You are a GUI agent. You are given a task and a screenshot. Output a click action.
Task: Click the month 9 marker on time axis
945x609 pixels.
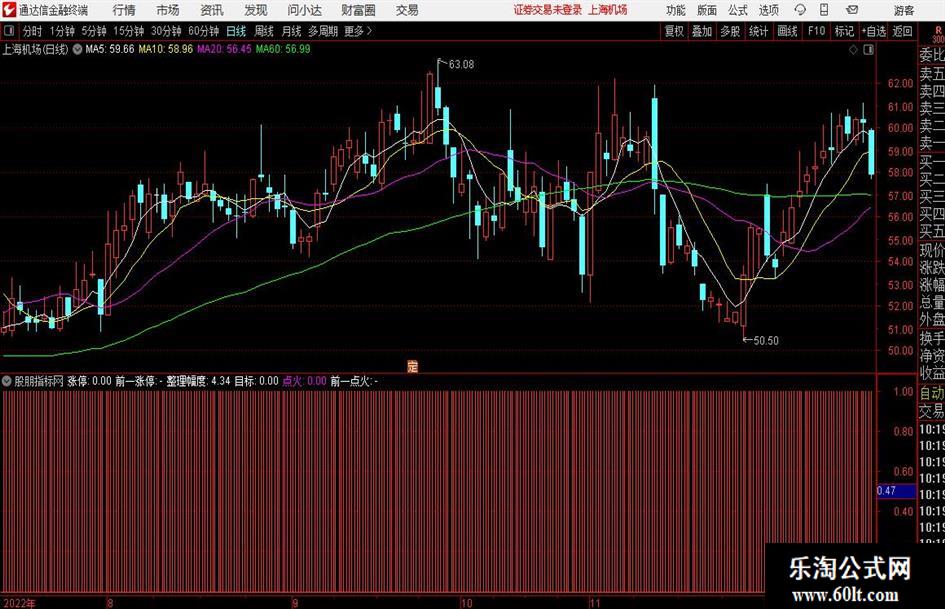click(x=295, y=603)
